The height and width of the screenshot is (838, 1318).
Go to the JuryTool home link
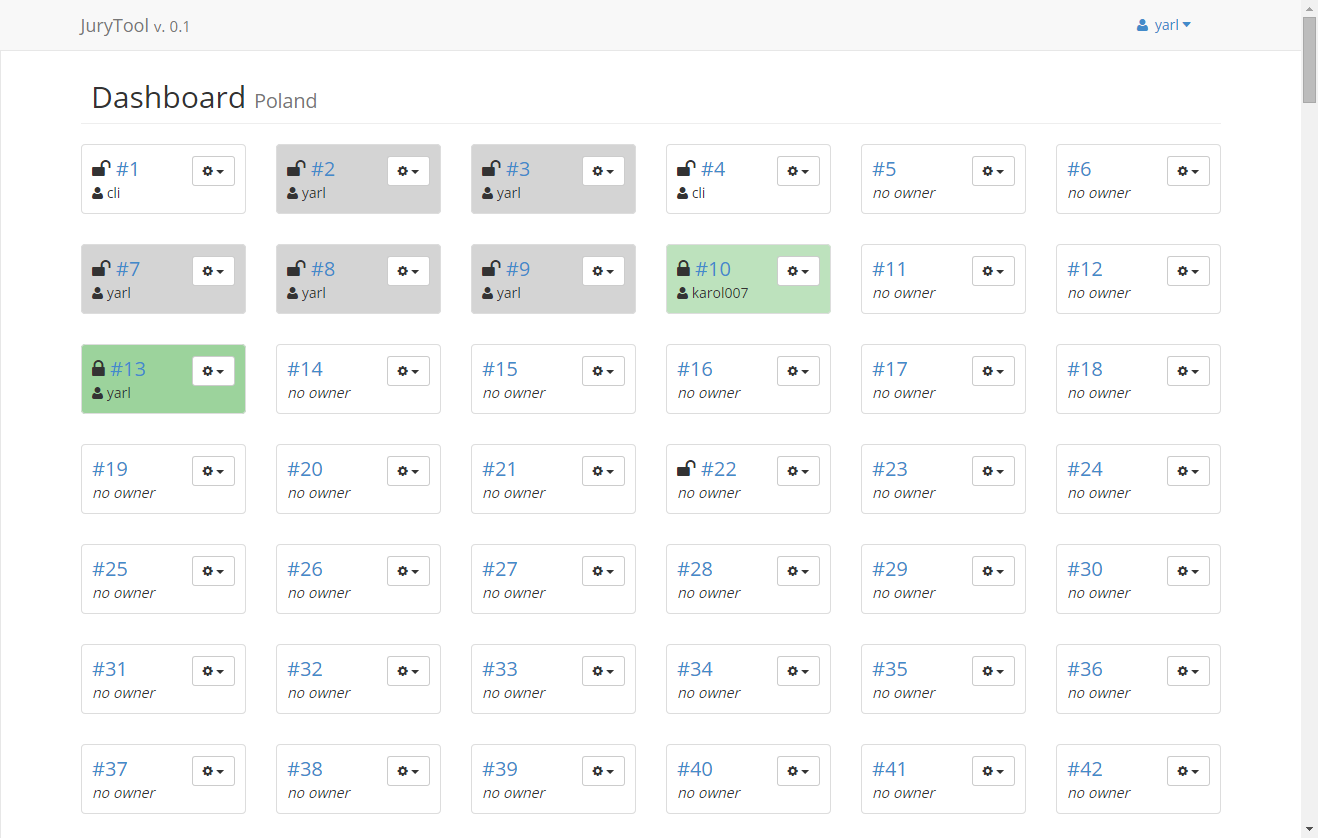coord(135,26)
